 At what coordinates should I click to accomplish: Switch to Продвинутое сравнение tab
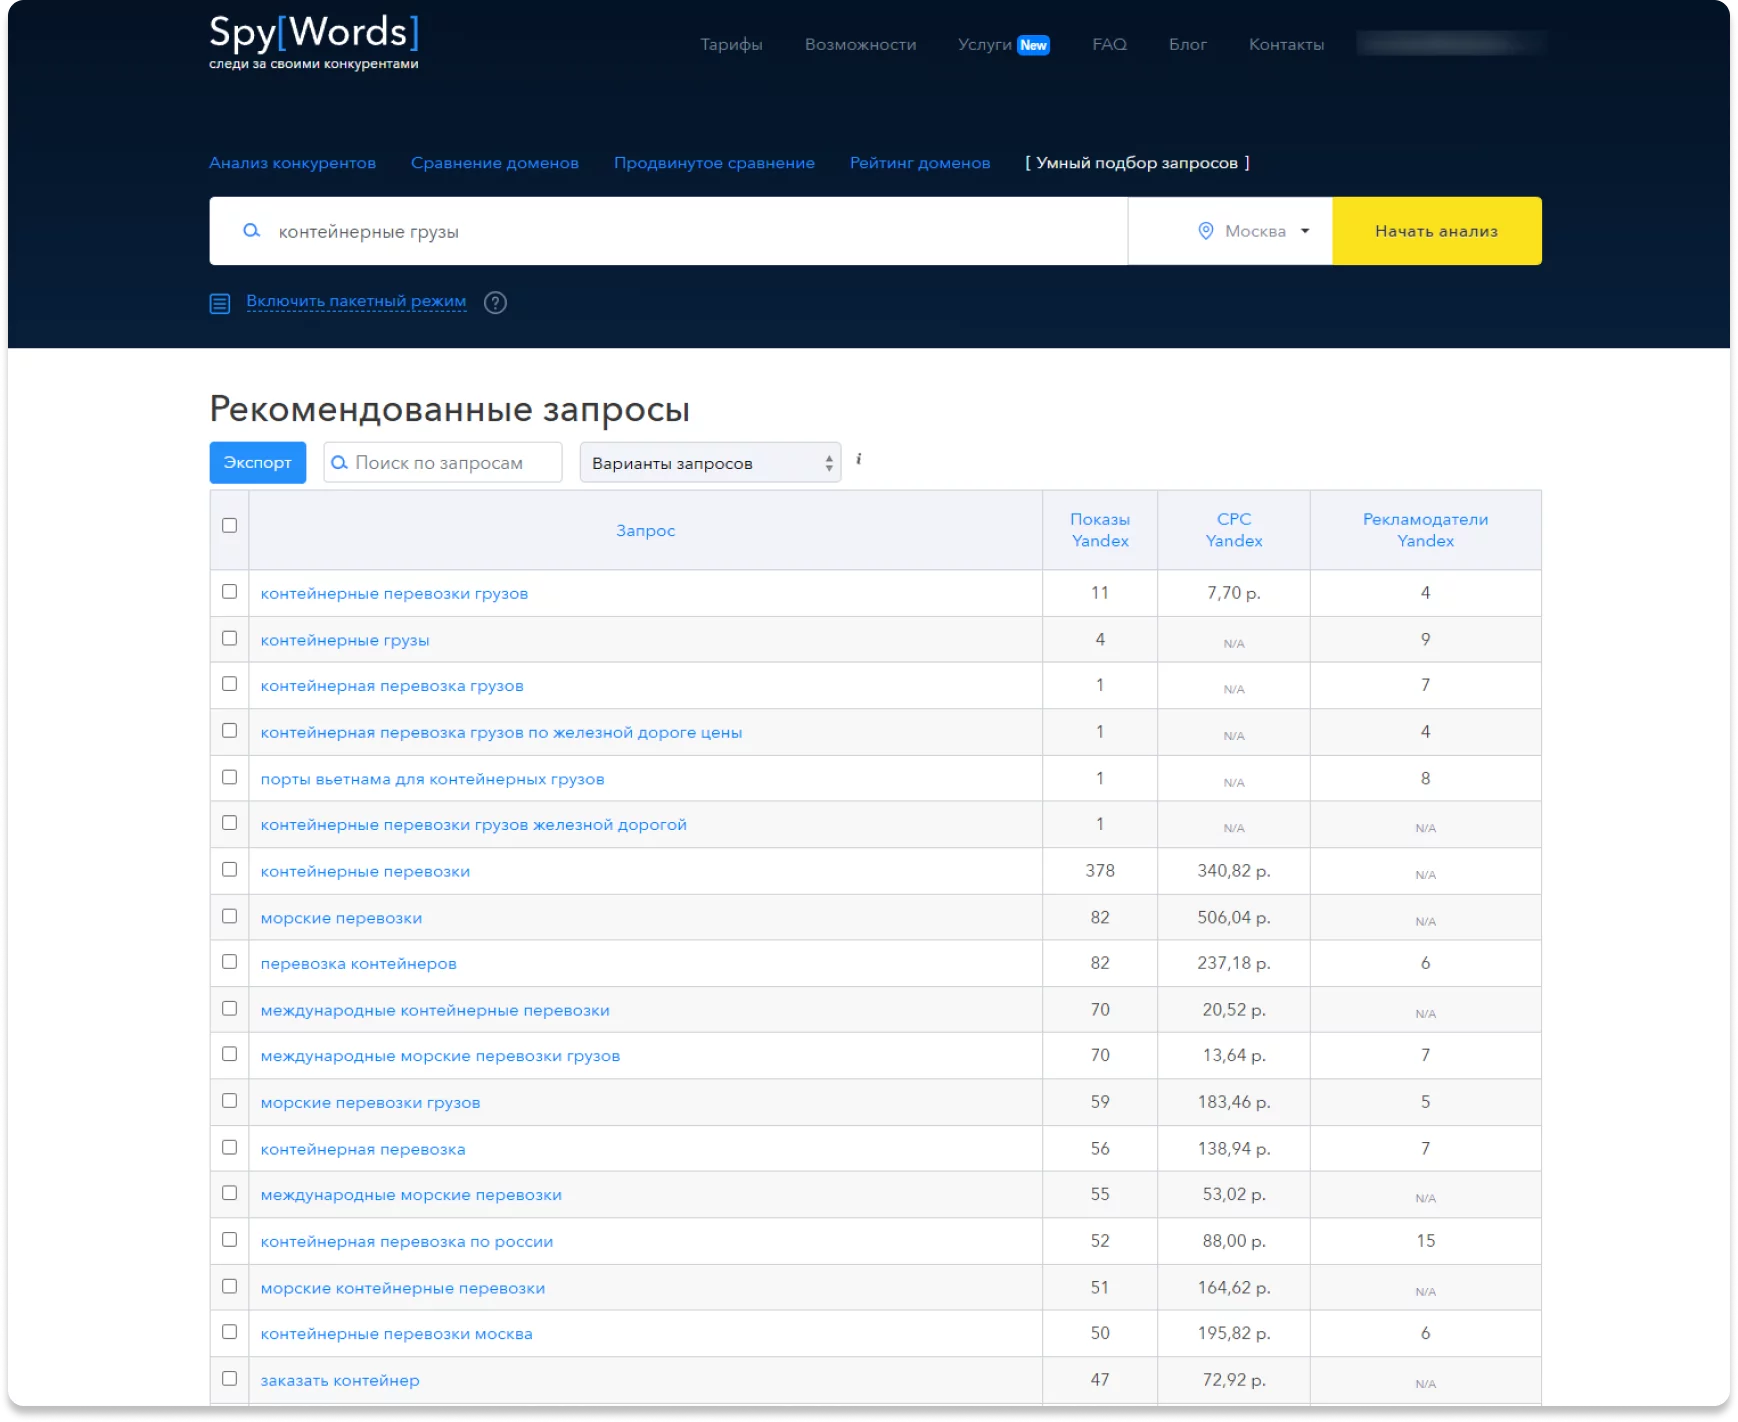(714, 163)
